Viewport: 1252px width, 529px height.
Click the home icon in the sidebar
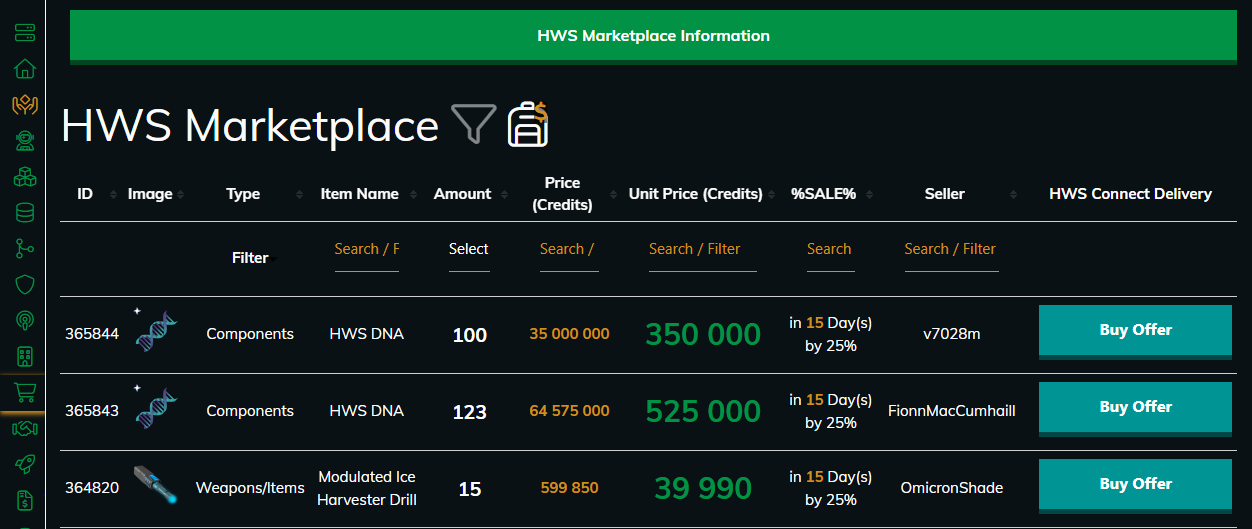(x=25, y=69)
